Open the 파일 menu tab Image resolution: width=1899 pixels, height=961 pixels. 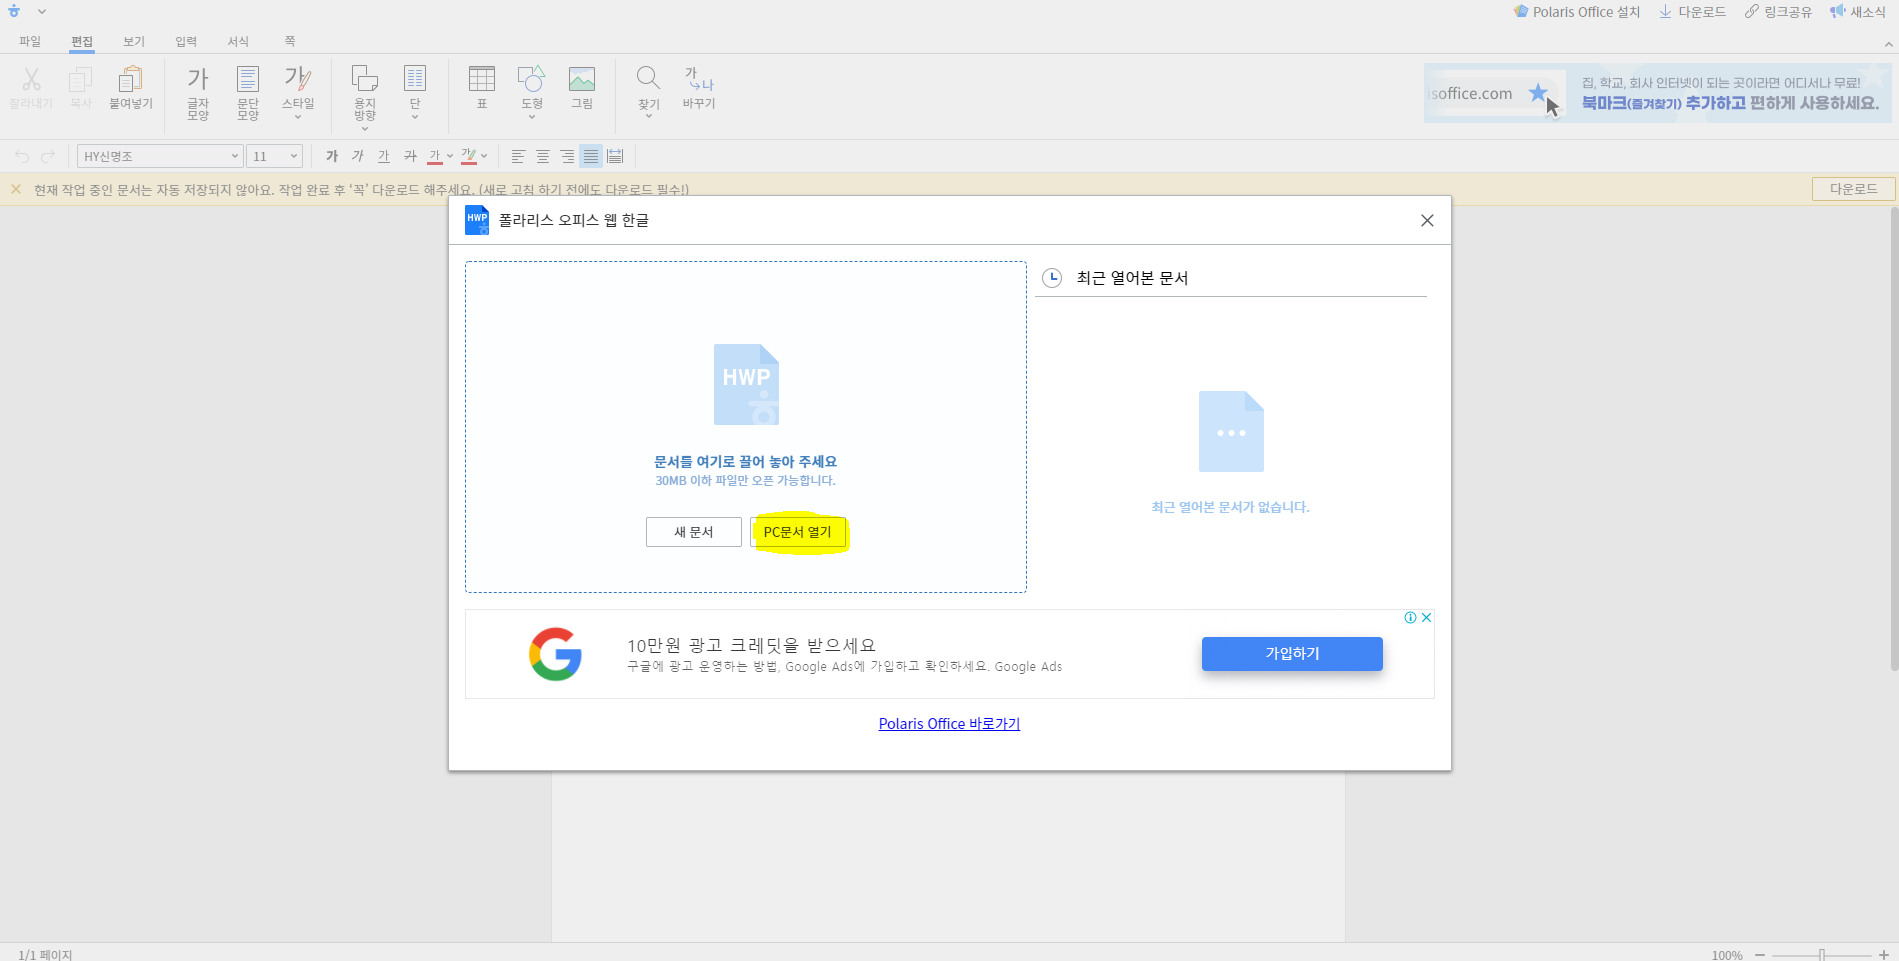coord(30,41)
